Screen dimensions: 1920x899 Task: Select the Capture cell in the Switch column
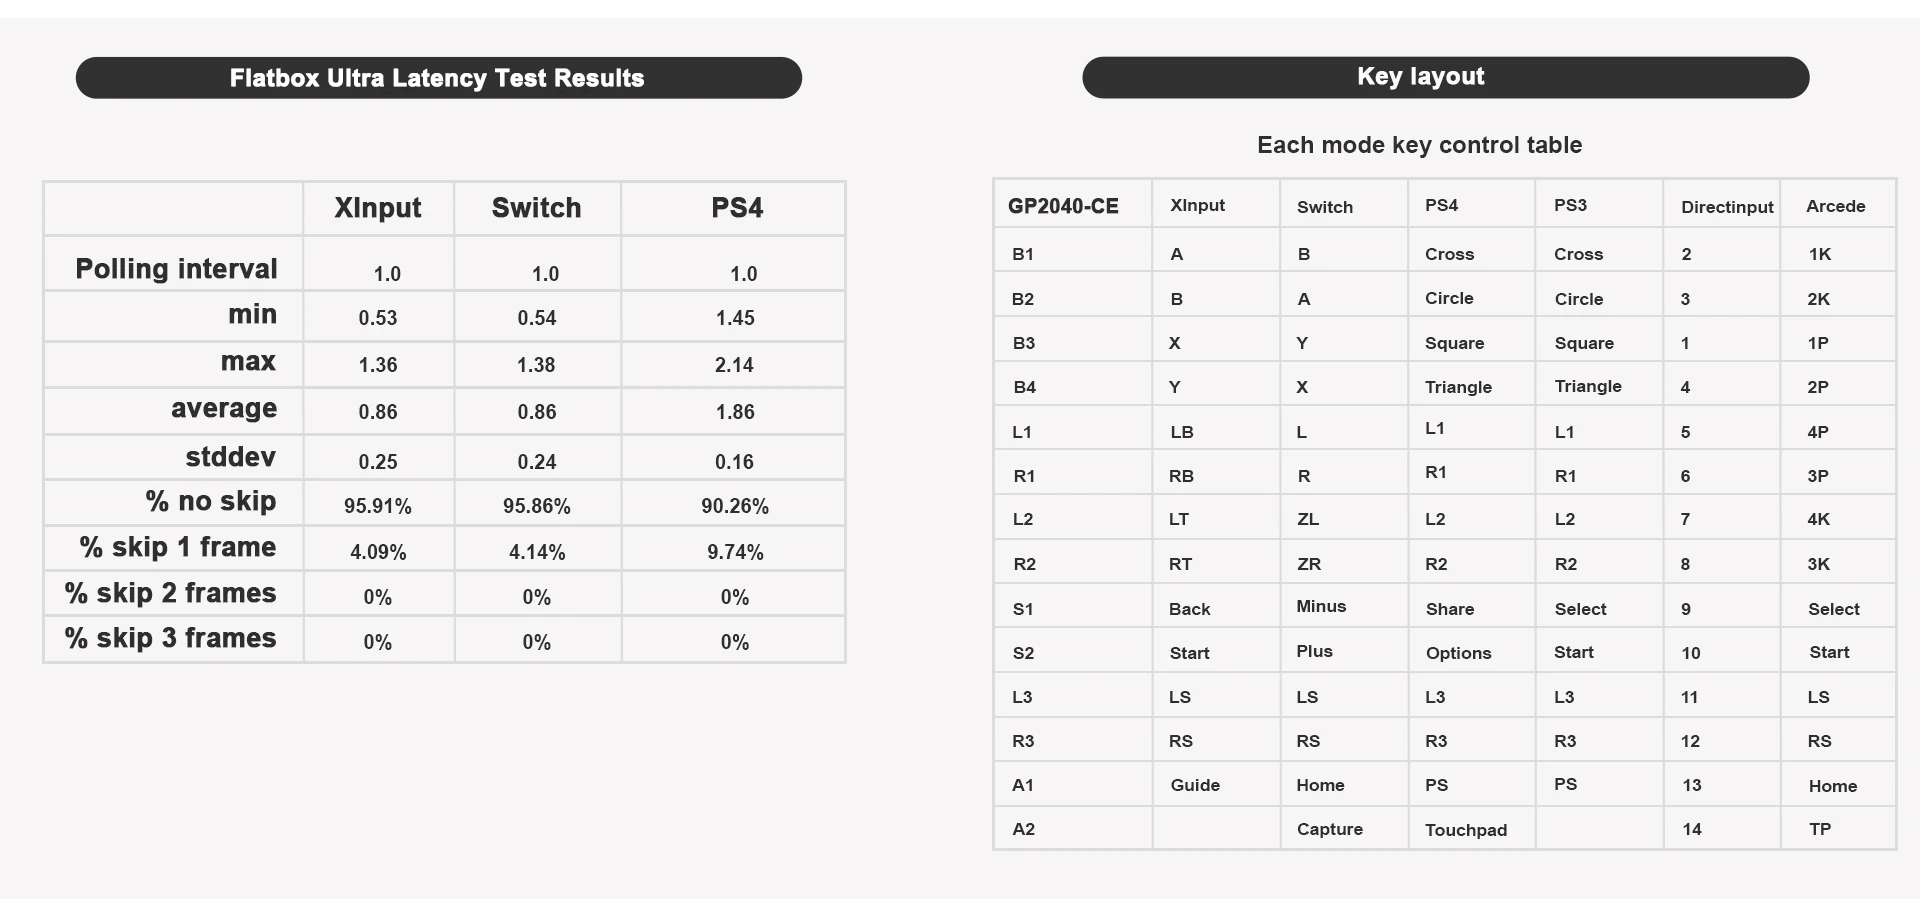pyautogui.click(x=1329, y=829)
